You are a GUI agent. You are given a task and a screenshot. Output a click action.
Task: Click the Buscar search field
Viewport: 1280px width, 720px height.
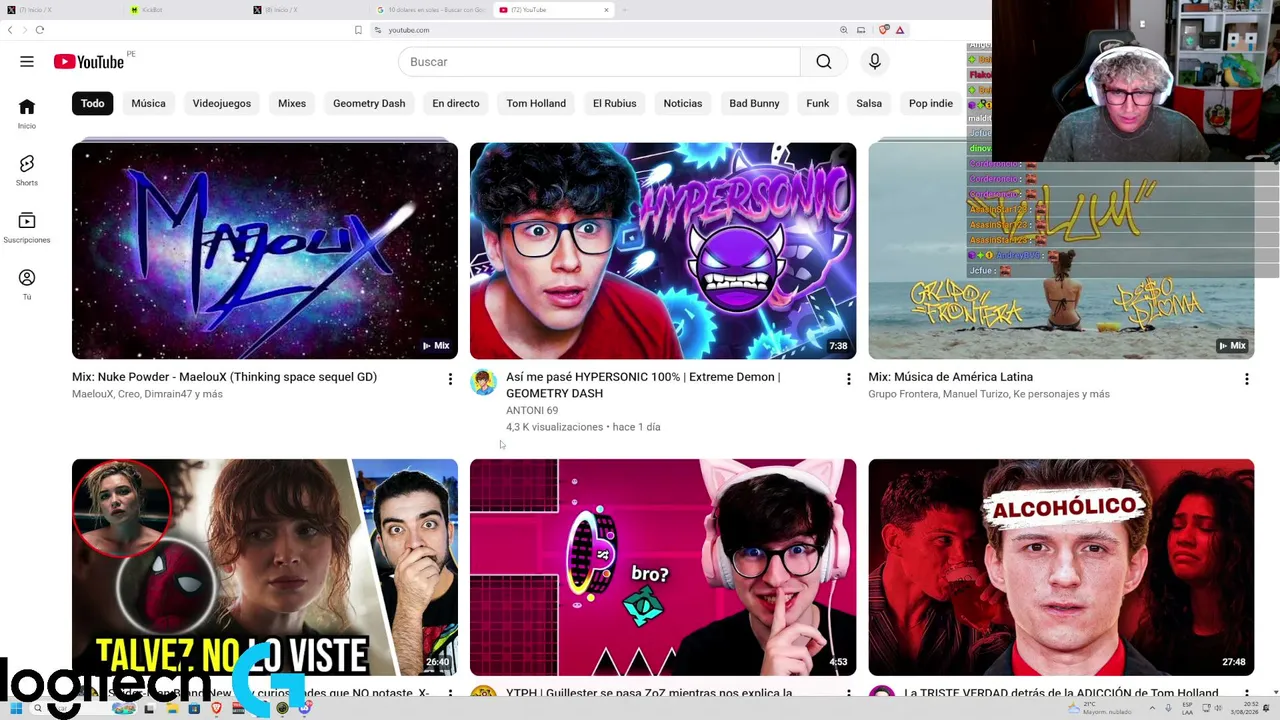(x=599, y=62)
